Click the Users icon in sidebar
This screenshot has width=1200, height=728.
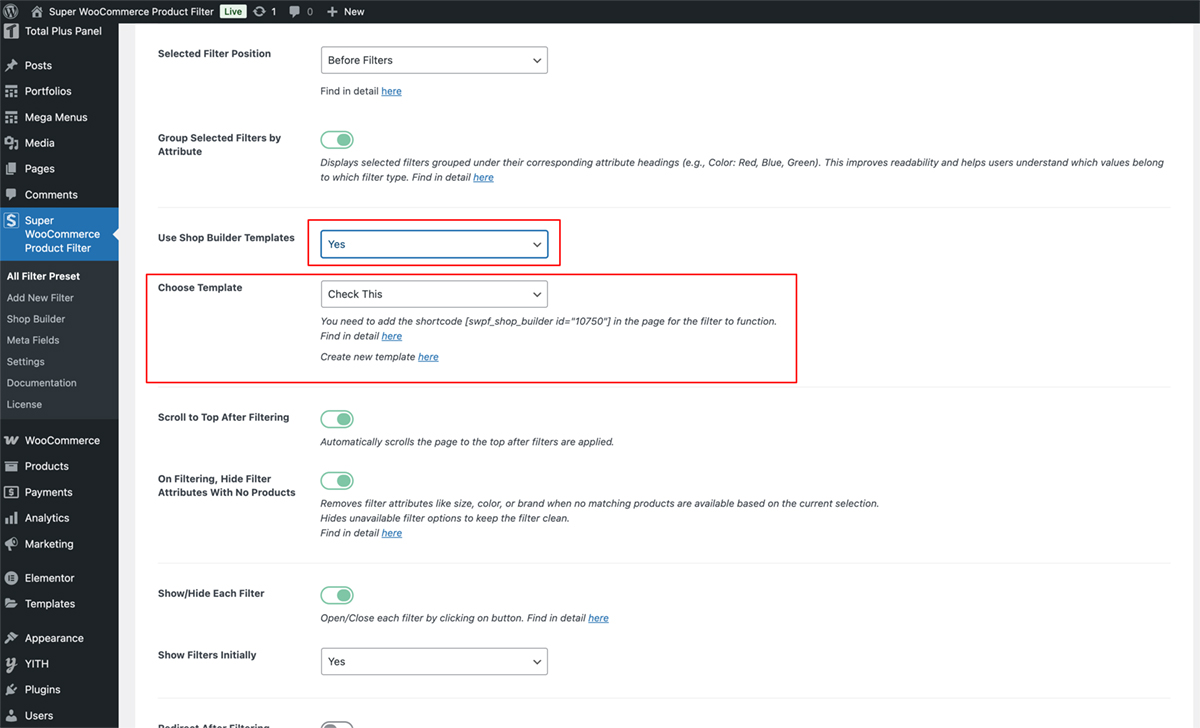(x=11, y=716)
